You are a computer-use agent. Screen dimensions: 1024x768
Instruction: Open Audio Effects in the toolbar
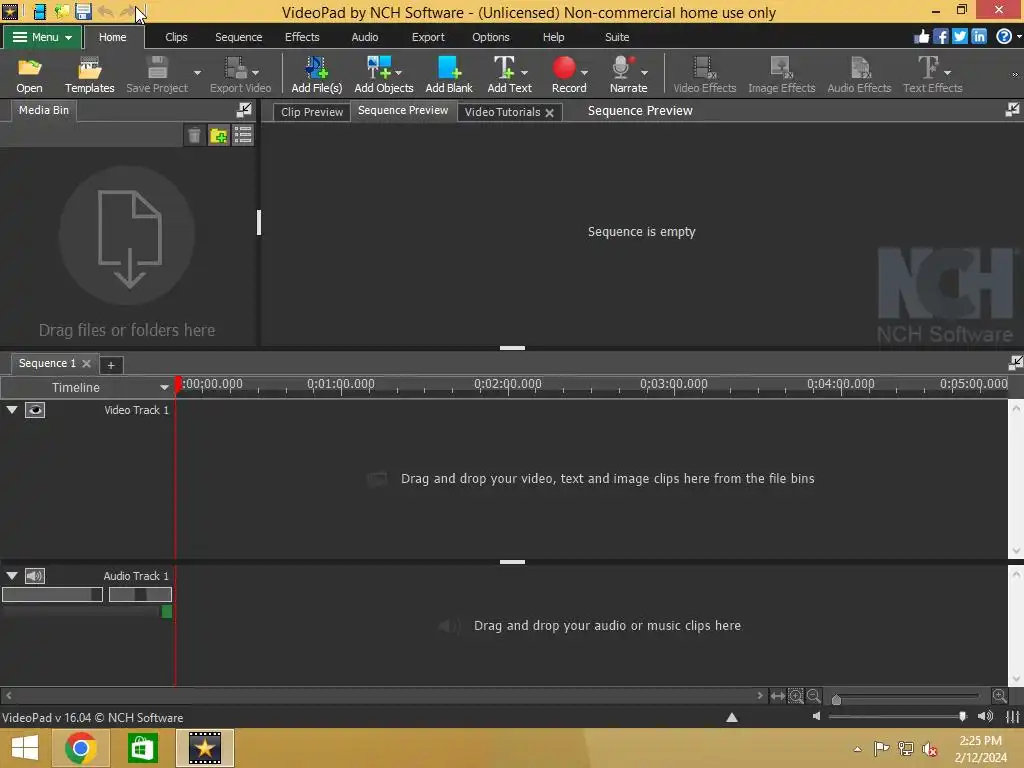(x=859, y=74)
